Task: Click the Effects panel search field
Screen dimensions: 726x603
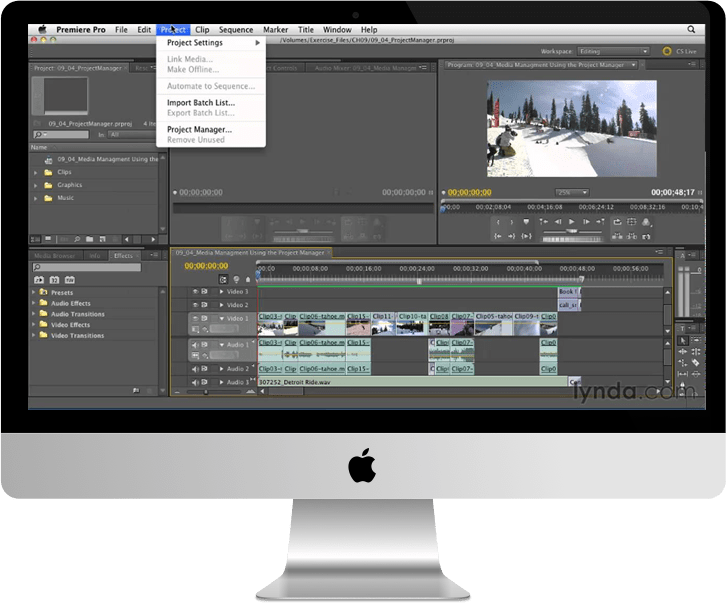Action: tap(87, 267)
